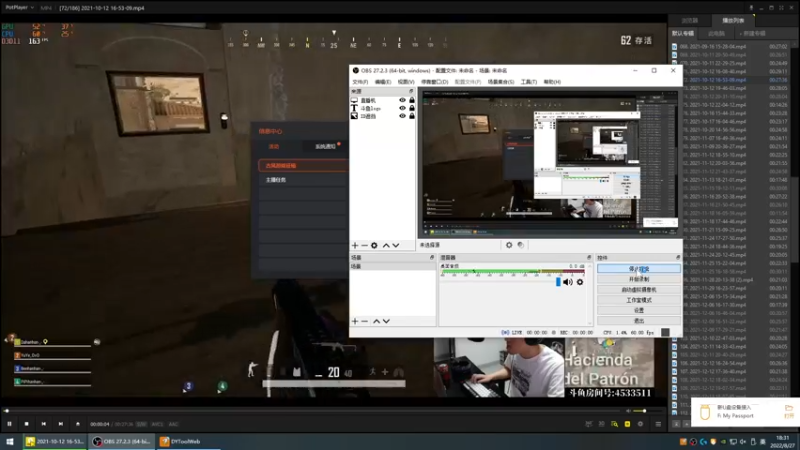The height and width of the screenshot is (450, 800).
Task: Open the 停靠窗口(D) menu in OBS
Action: (435, 82)
